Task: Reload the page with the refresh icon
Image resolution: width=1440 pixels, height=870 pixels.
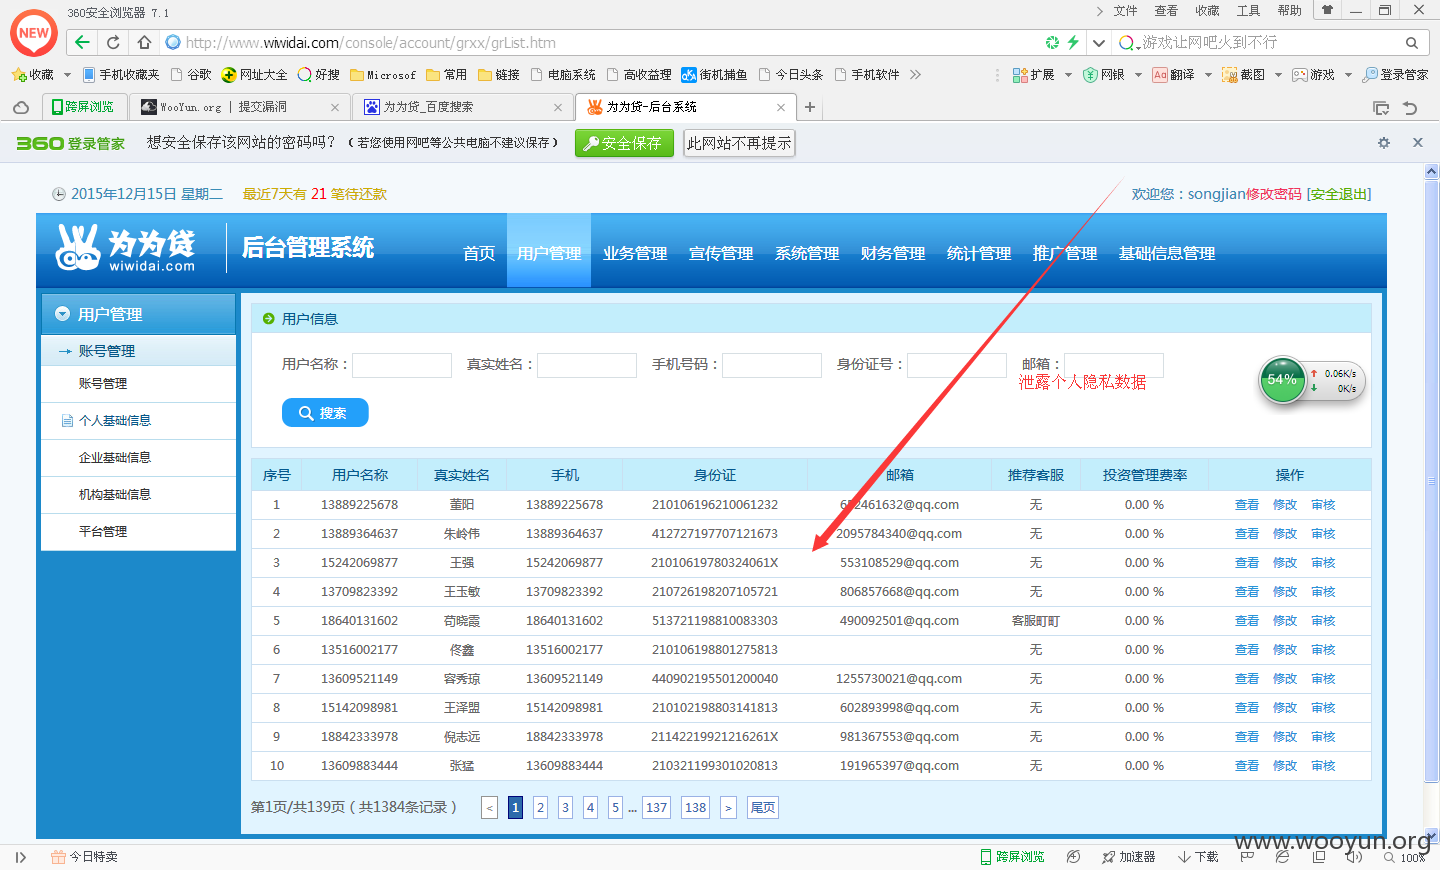Action: (x=113, y=42)
